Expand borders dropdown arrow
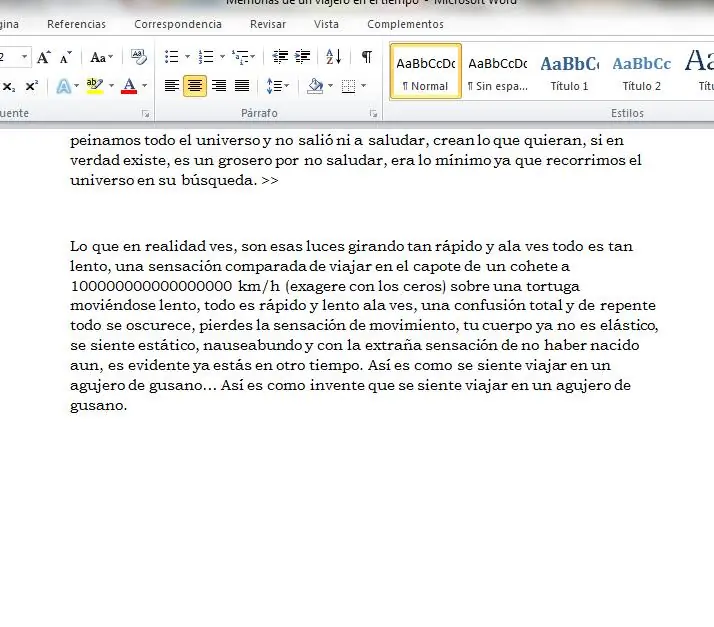The width and height of the screenshot is (714, 627). pos(363,86)
